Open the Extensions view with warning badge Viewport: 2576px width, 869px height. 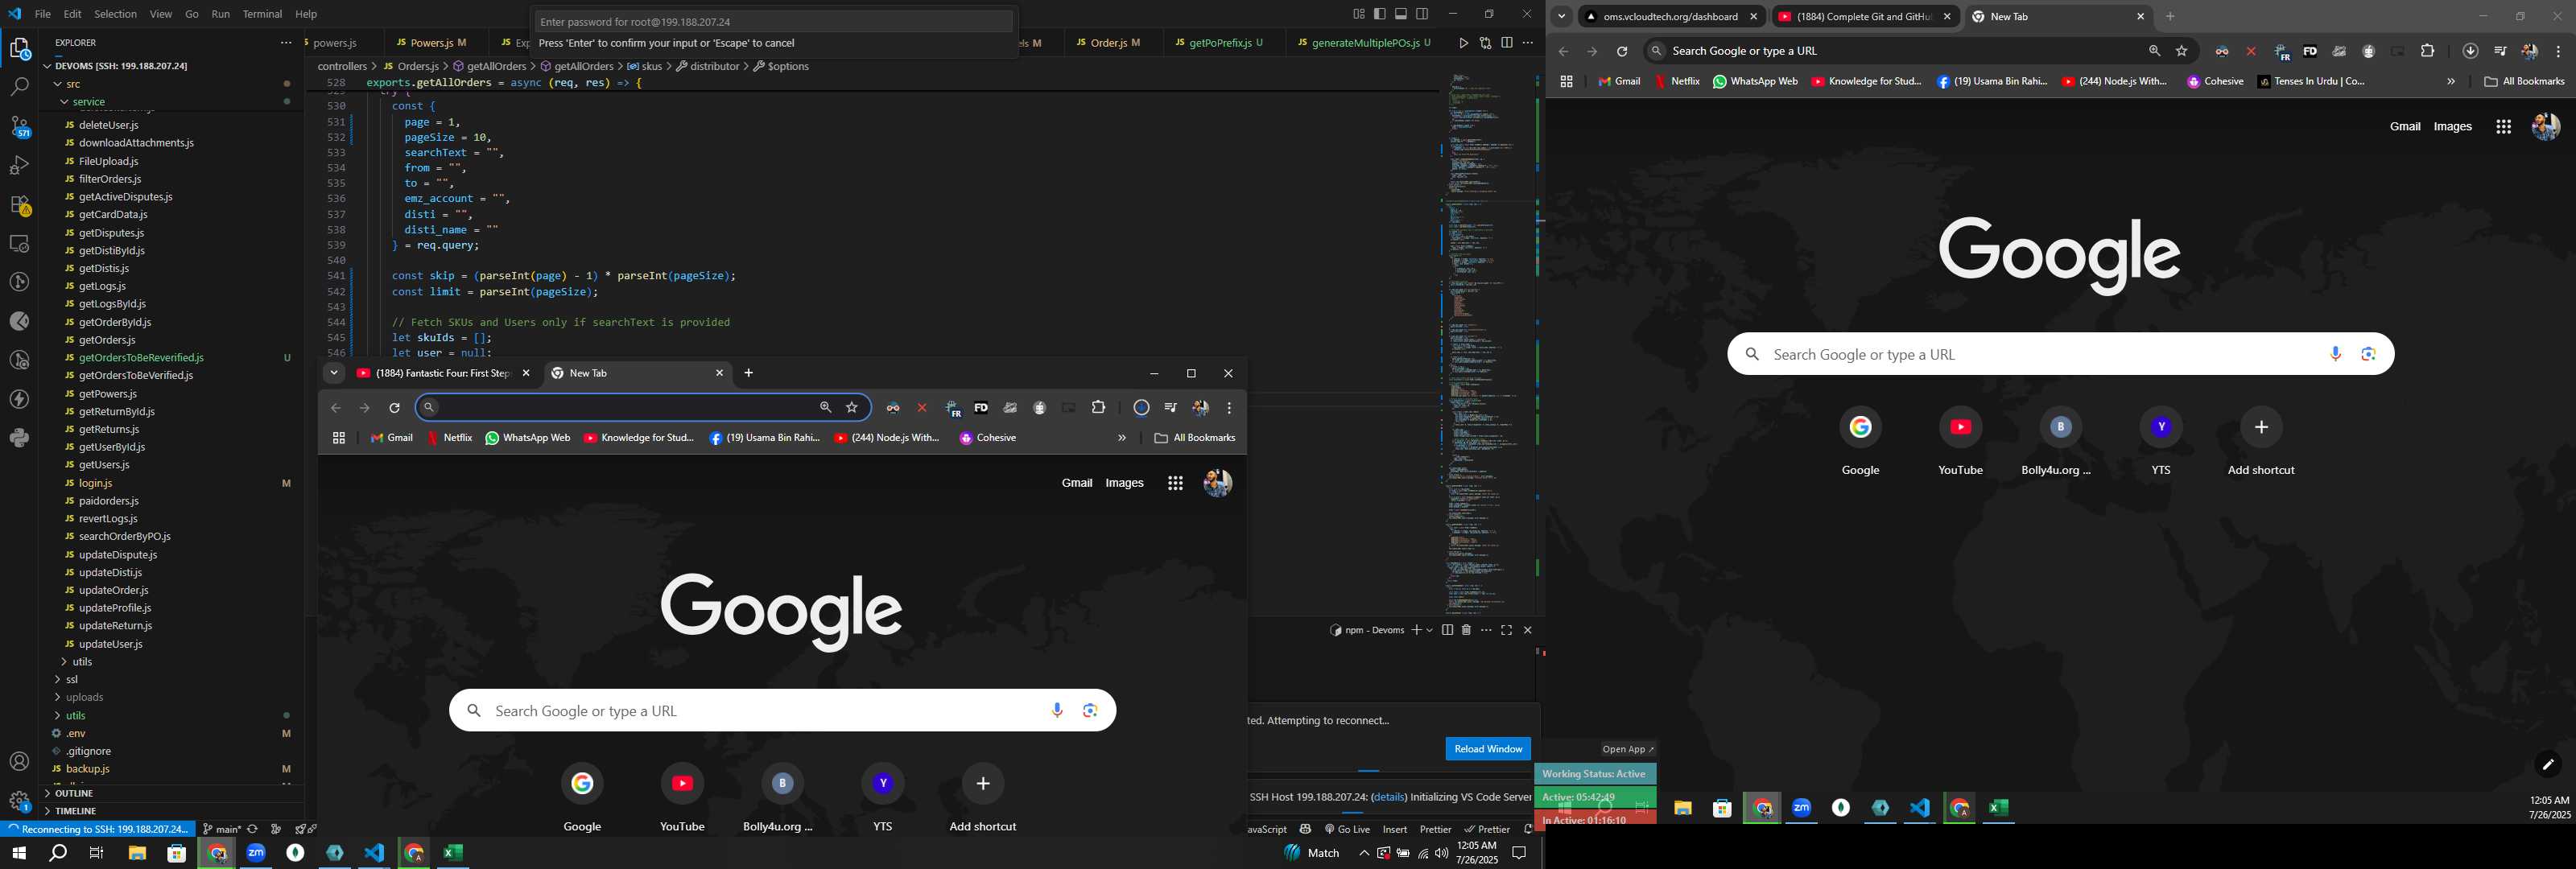(x=19, y=204)
